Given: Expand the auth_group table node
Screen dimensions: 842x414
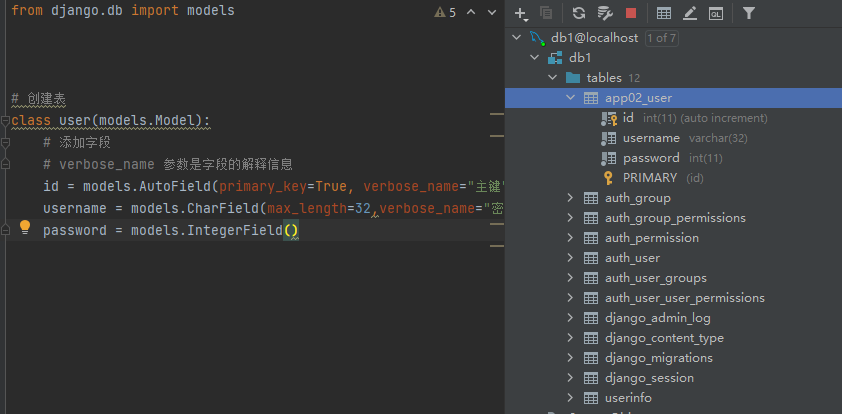Looking at the screenshot, I should 570,198.
